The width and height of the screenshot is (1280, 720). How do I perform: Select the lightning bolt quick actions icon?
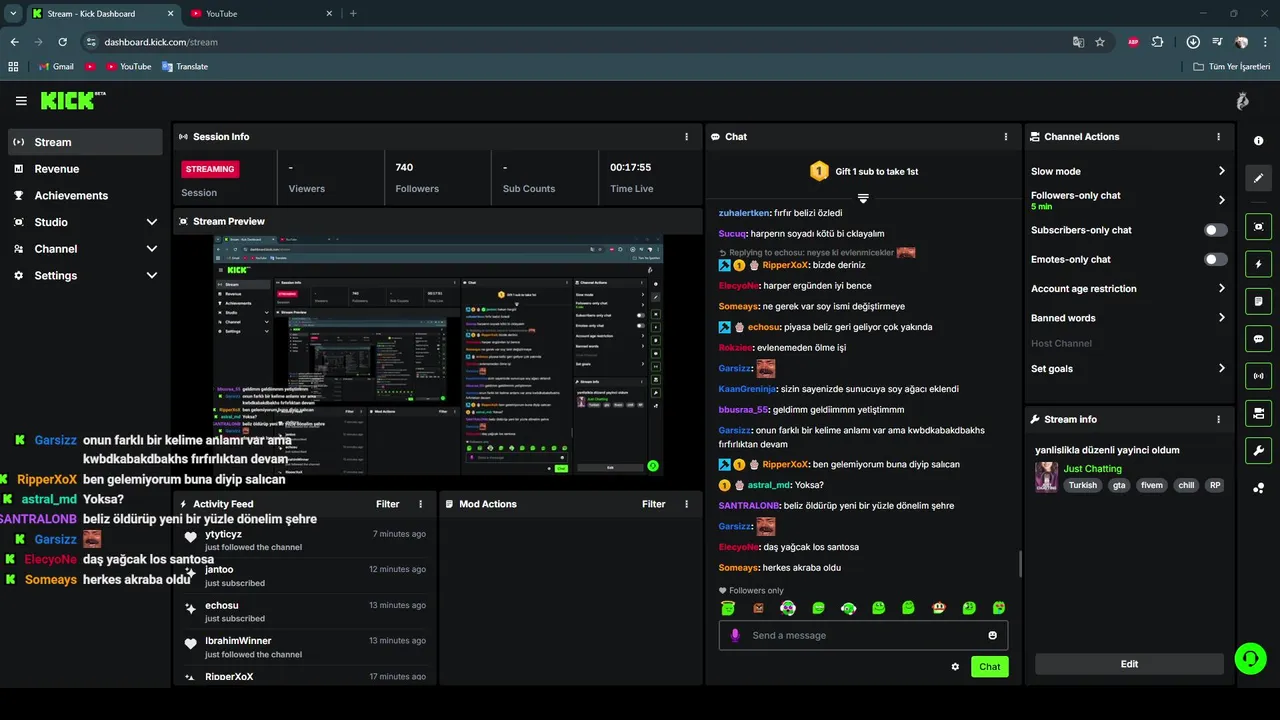coord(1258,264)
